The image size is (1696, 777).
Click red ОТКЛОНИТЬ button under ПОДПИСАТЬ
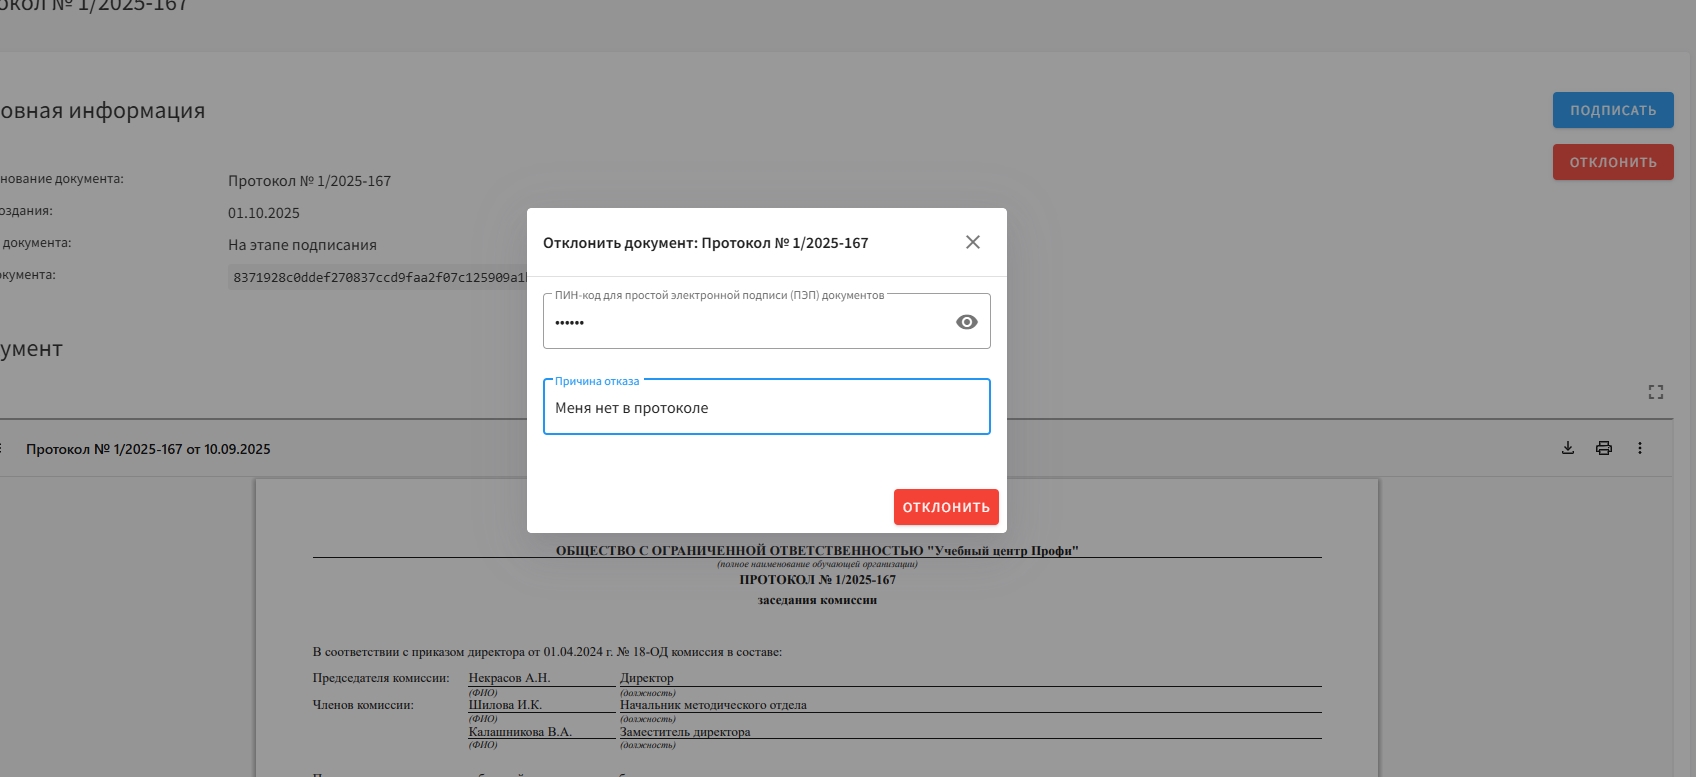pos(1612,162)
